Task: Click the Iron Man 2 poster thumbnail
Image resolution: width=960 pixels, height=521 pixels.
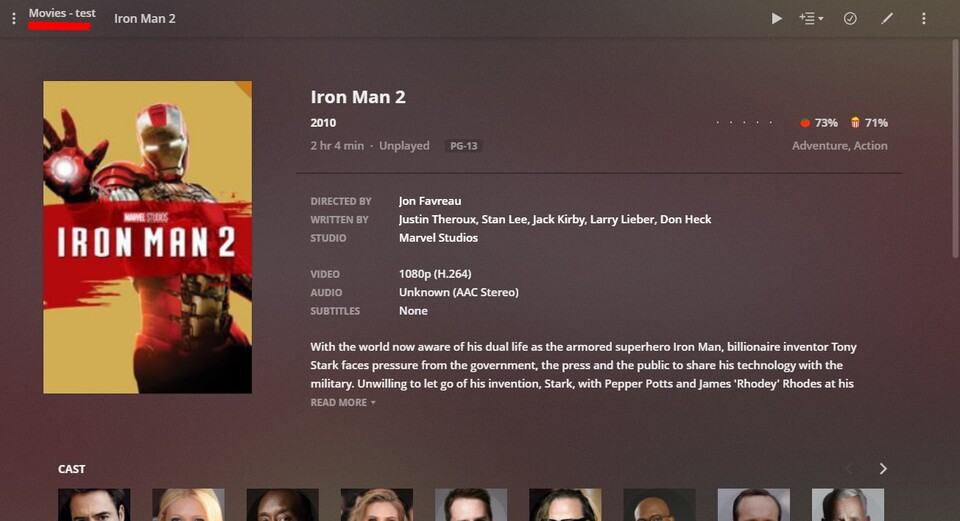Action: (x=147, y=237)
